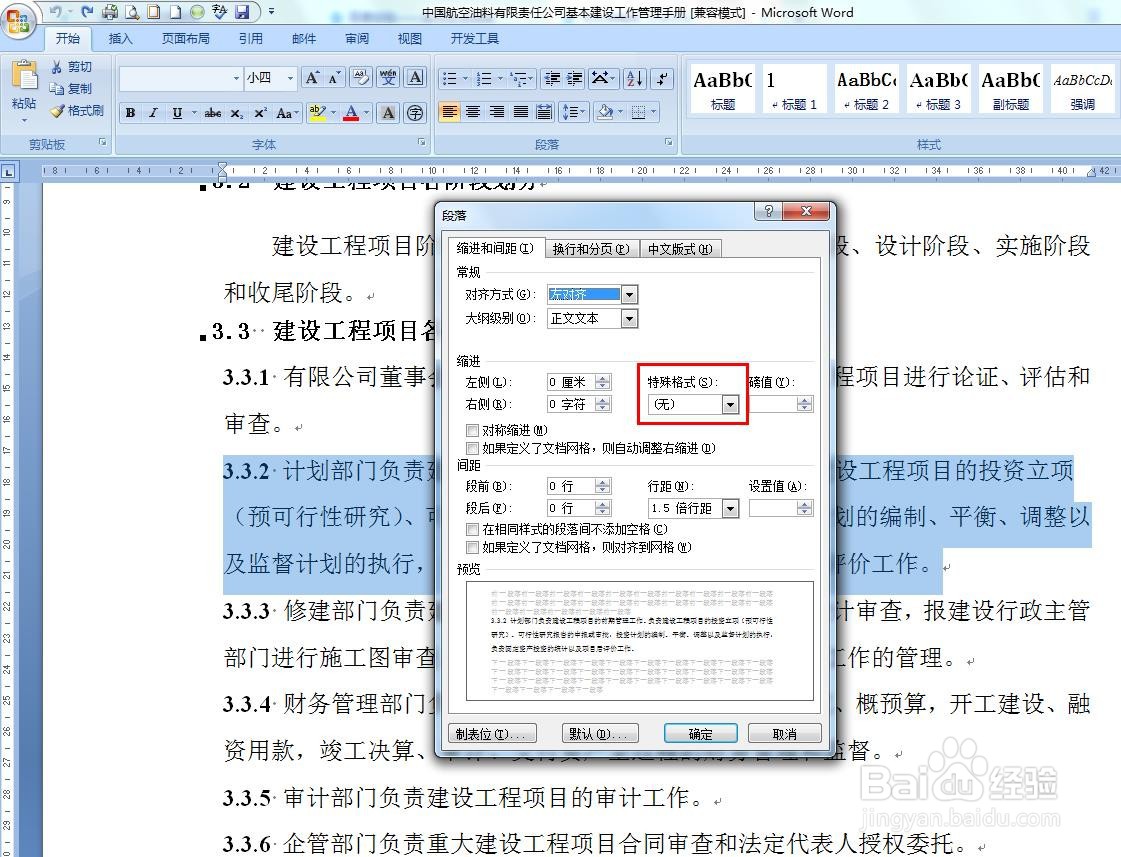
Task: Open the 开发工具 ribbon tab
Action: pyautogui.click(x=474, y=39)
